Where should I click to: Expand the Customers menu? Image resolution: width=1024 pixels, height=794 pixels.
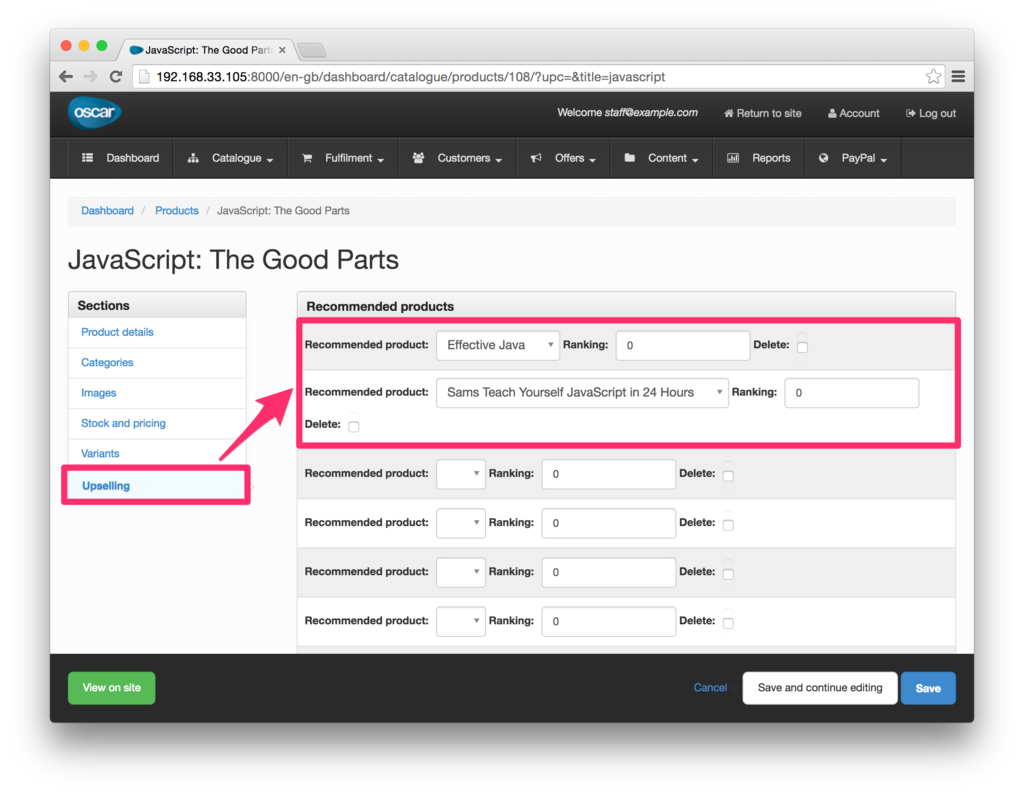coord(457,158)
